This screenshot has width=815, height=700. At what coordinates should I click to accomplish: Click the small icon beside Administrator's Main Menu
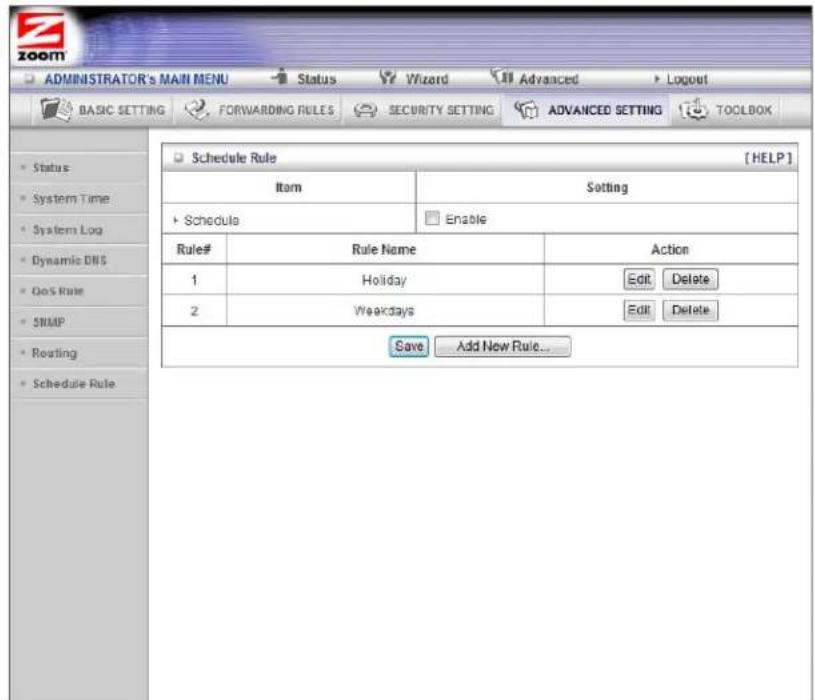pyautogui.click(x=30, y=79)
